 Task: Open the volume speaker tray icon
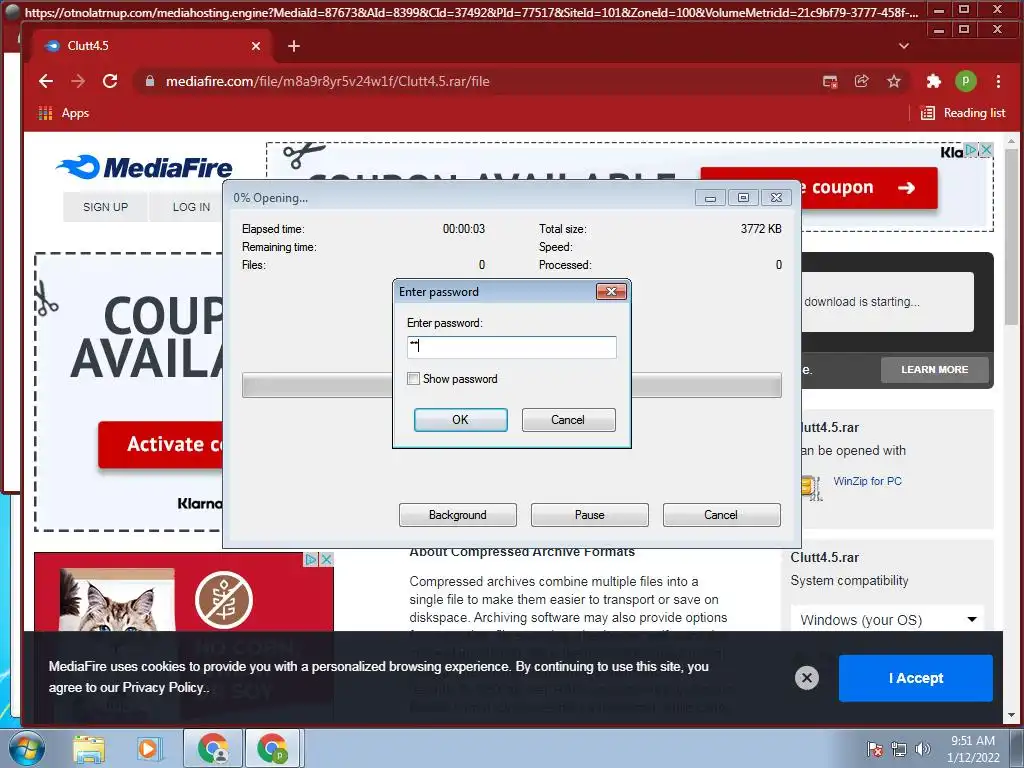tap(923, 748)
